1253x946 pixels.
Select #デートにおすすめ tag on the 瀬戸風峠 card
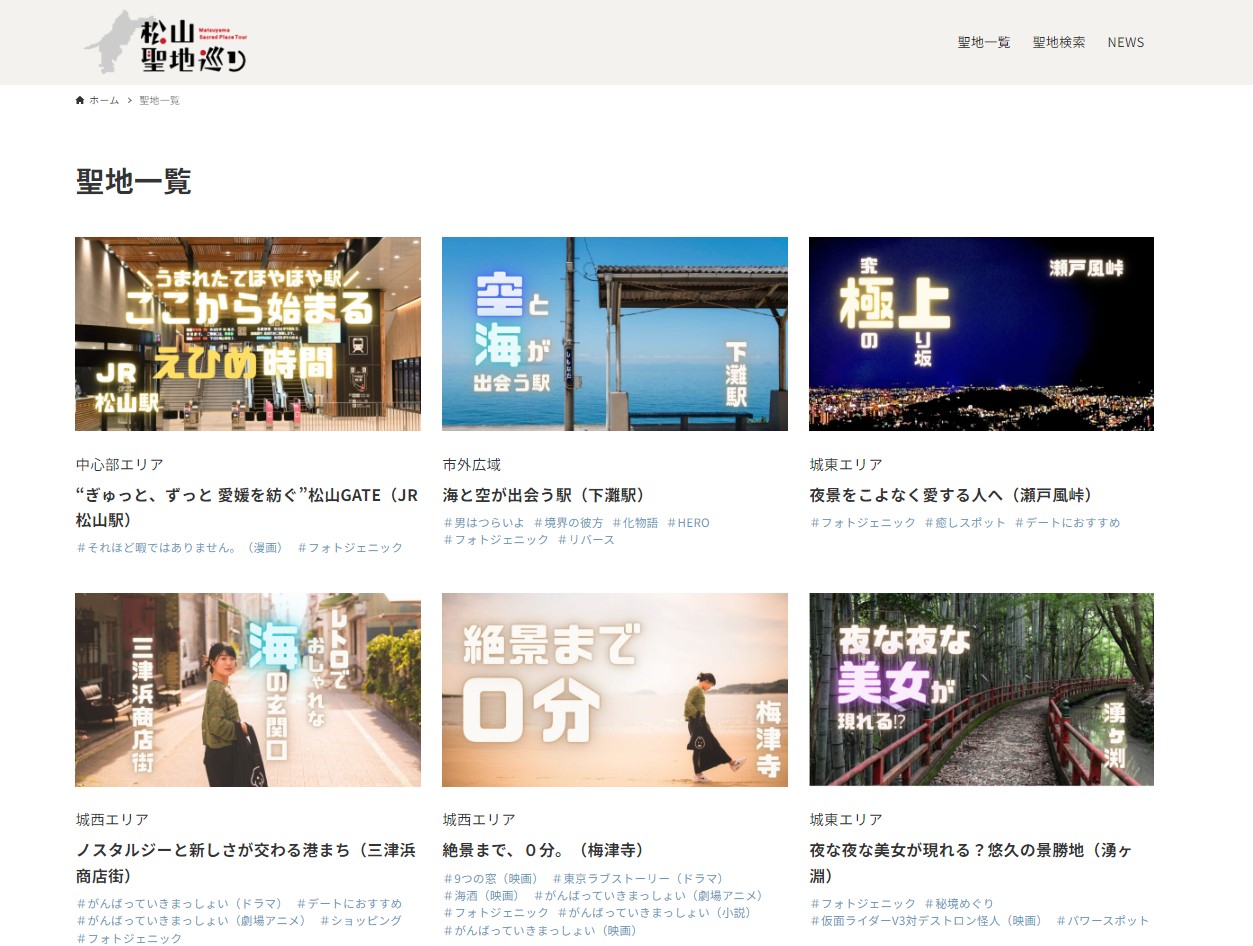(1067, 523)
